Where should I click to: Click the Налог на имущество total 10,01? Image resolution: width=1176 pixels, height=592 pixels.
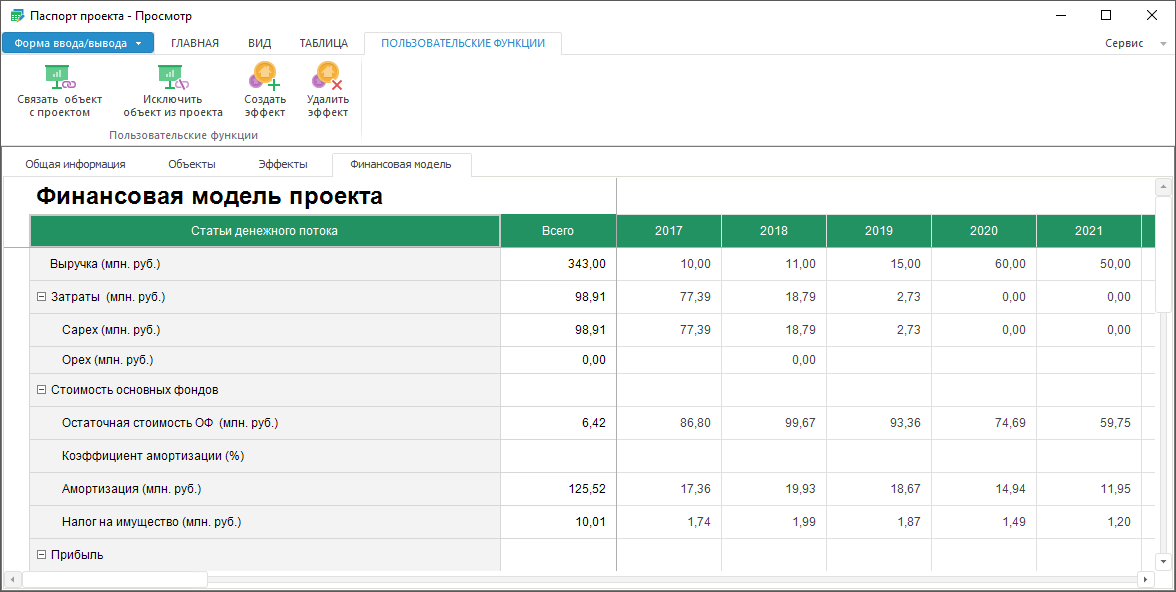click(558, 522)
